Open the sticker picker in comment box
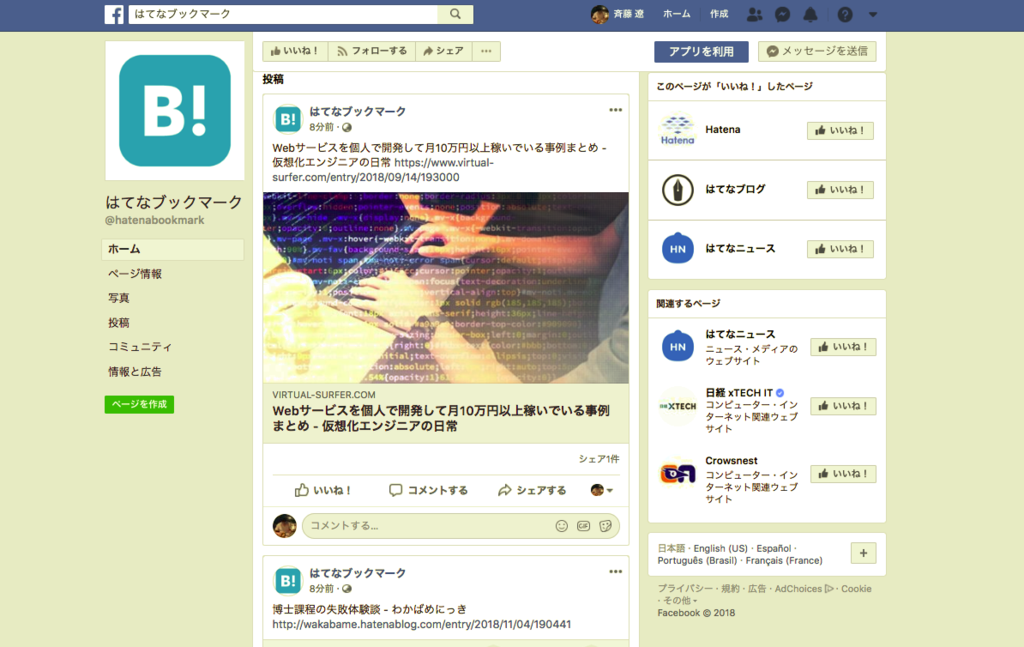The height and width of the screenshot is (647, 1024). point(605,526)
